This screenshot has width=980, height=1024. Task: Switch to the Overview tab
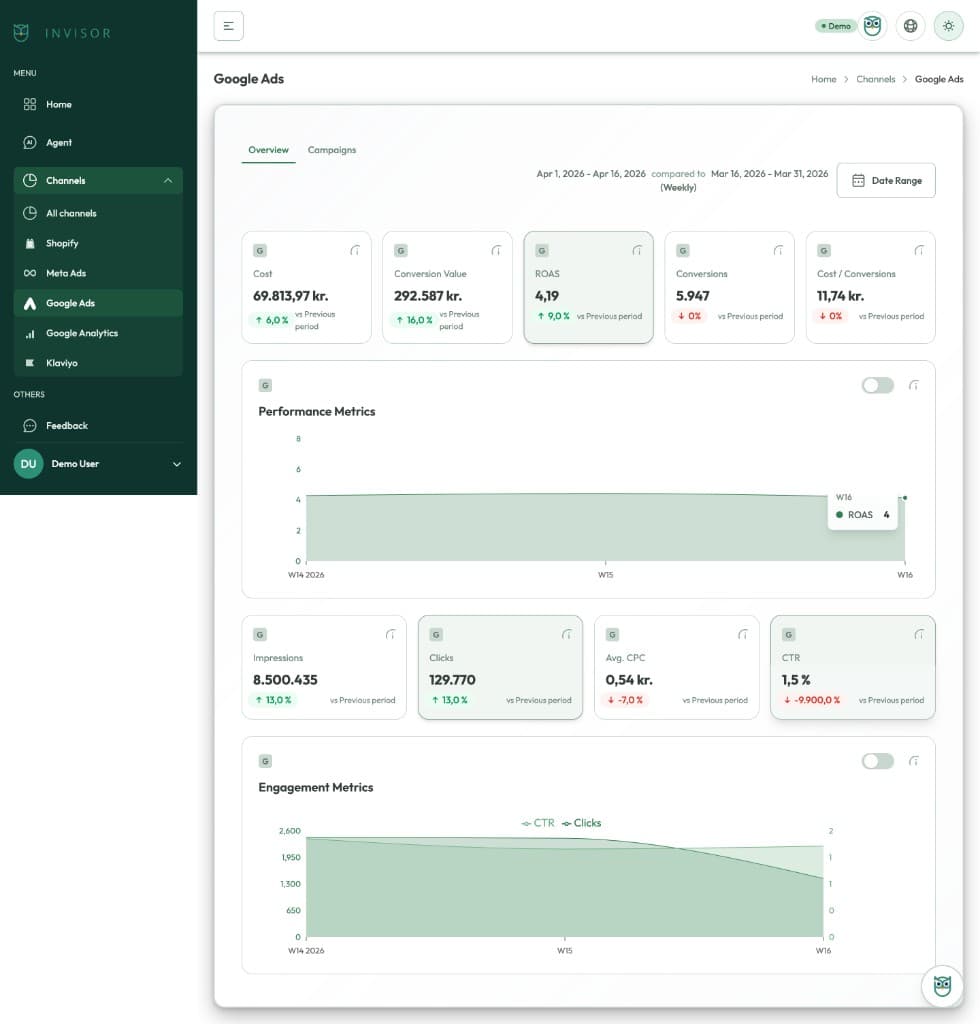click(x=268, y=150)
